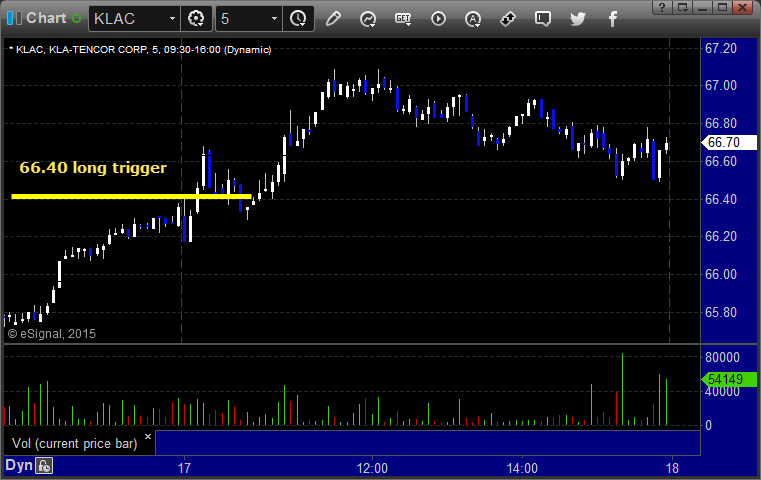This screenshot has height=480, width=761.
Task: Click the 18 date label on time axis
Action: click(672, 468)
